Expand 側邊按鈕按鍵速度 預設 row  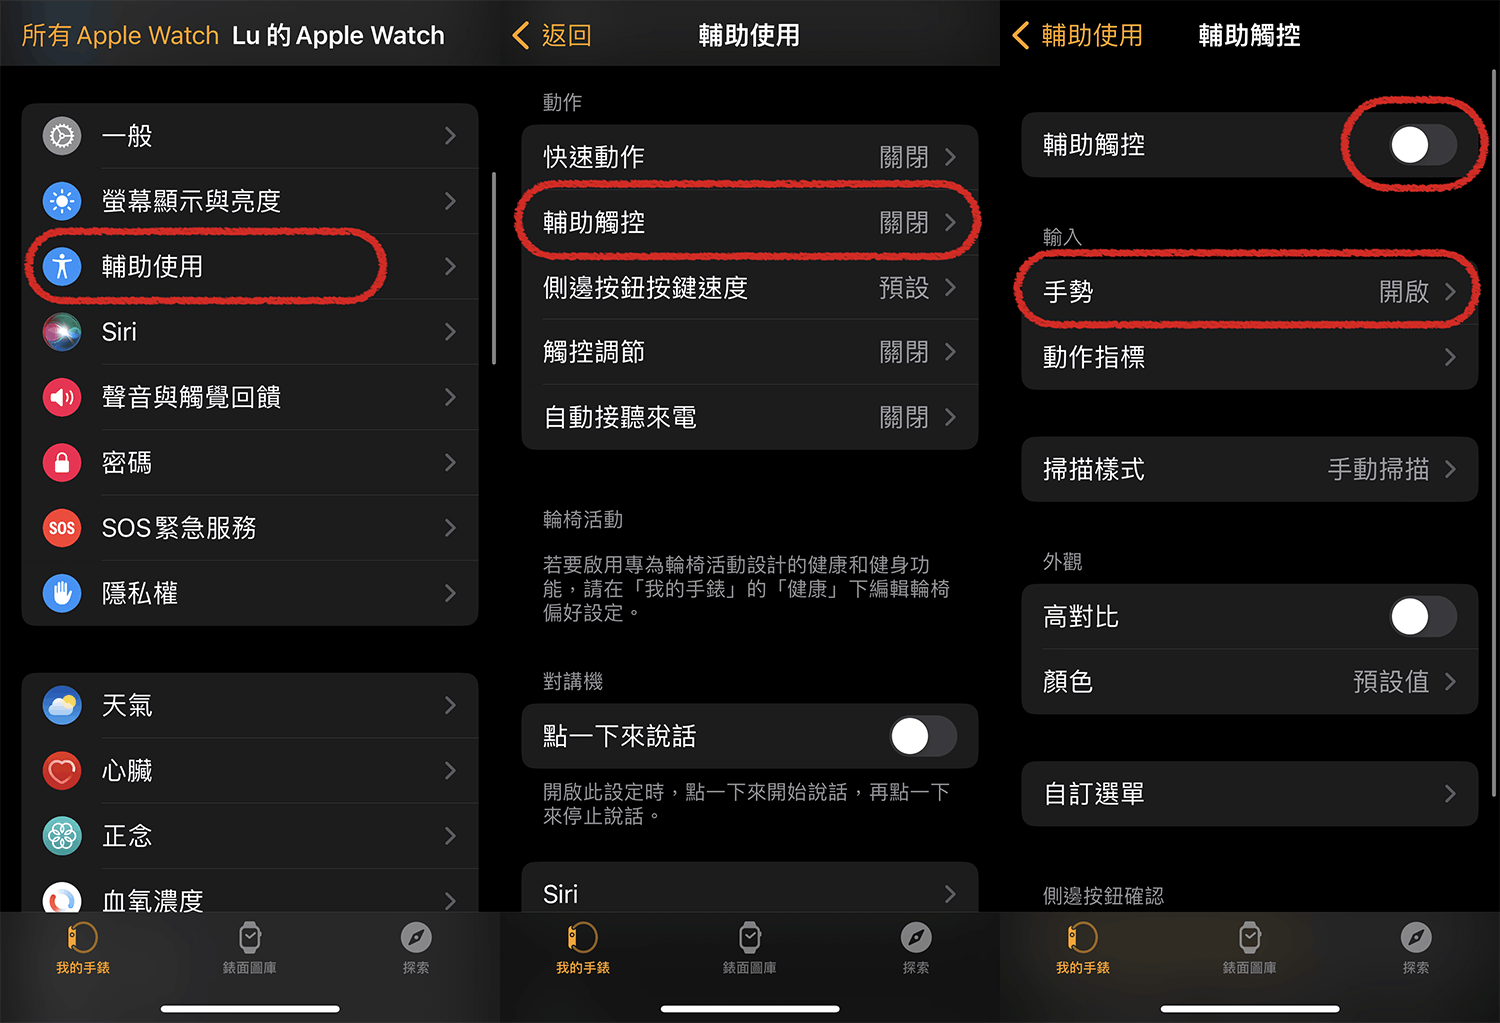pos(750,288)
